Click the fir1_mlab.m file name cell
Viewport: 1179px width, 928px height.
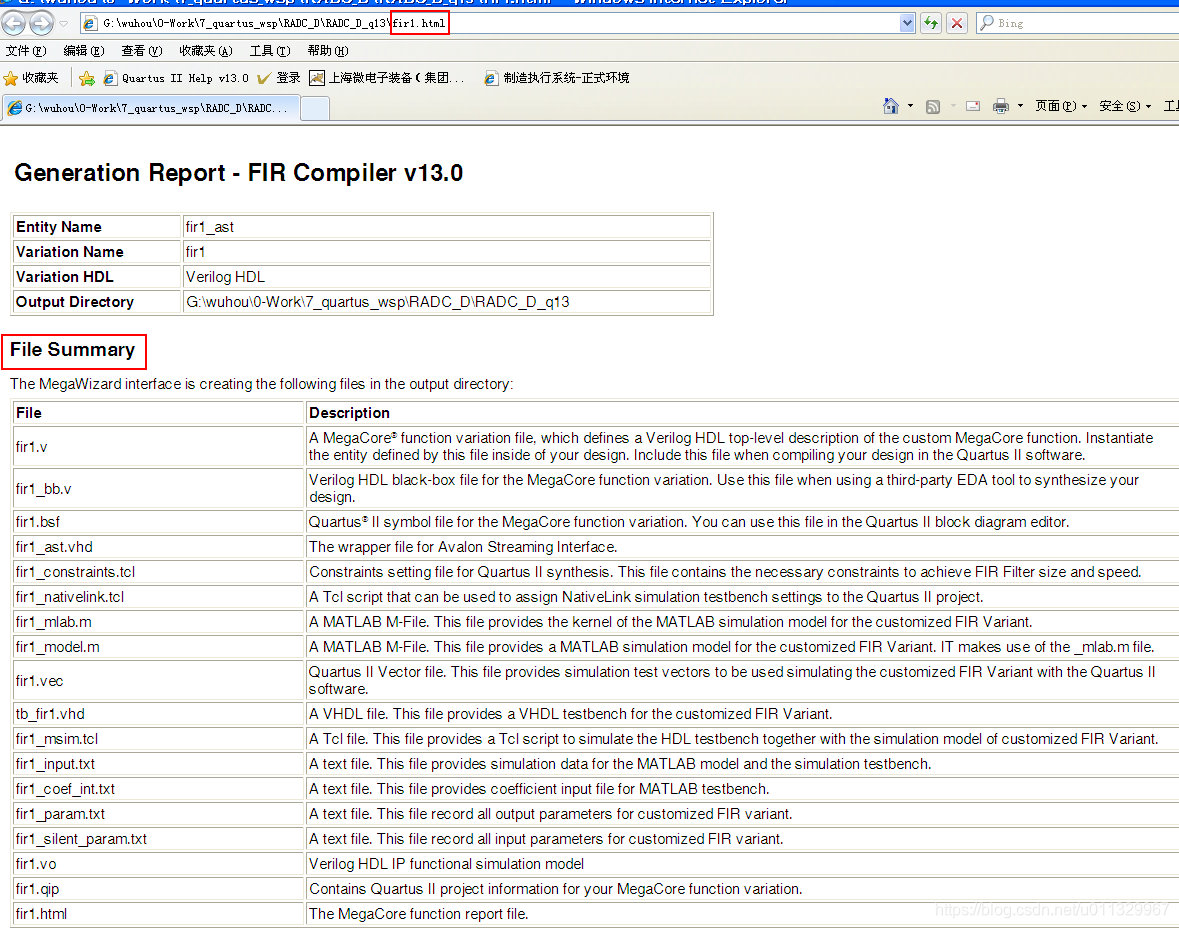pos(158,622)
